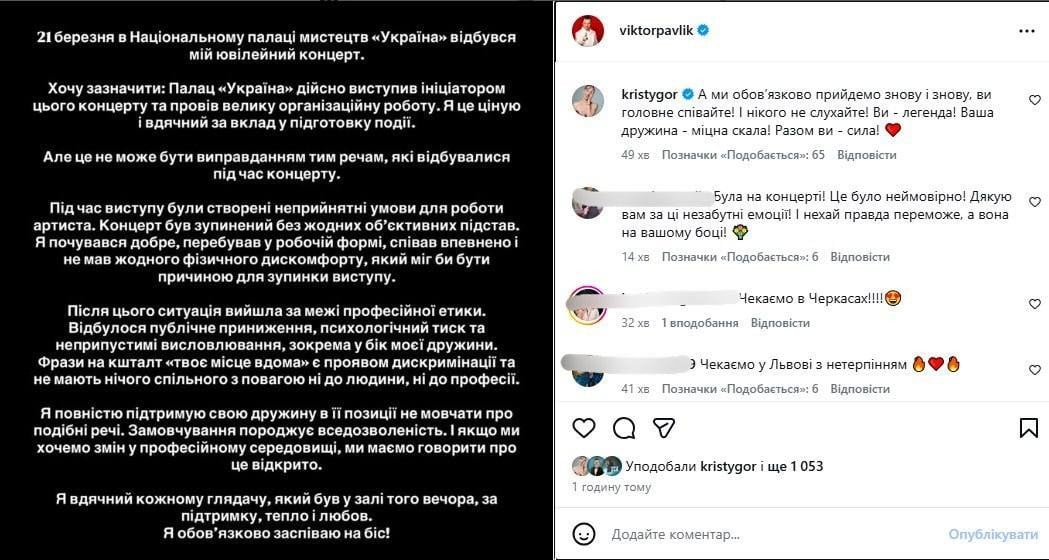The image size is (1049, 560).
Task: Like kristygor's comment with heart
Action: tap(1035, 100)
